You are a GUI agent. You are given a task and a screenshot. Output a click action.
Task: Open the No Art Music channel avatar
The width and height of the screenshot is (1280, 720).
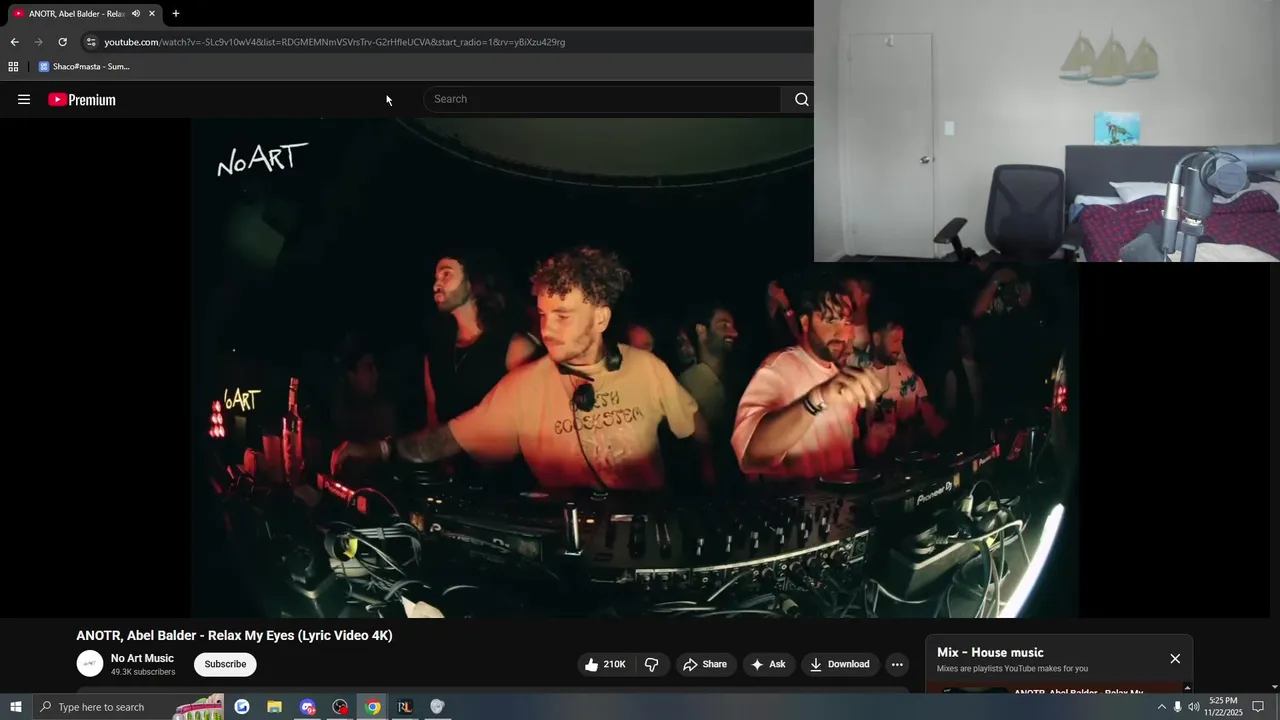tap(90, 664)
